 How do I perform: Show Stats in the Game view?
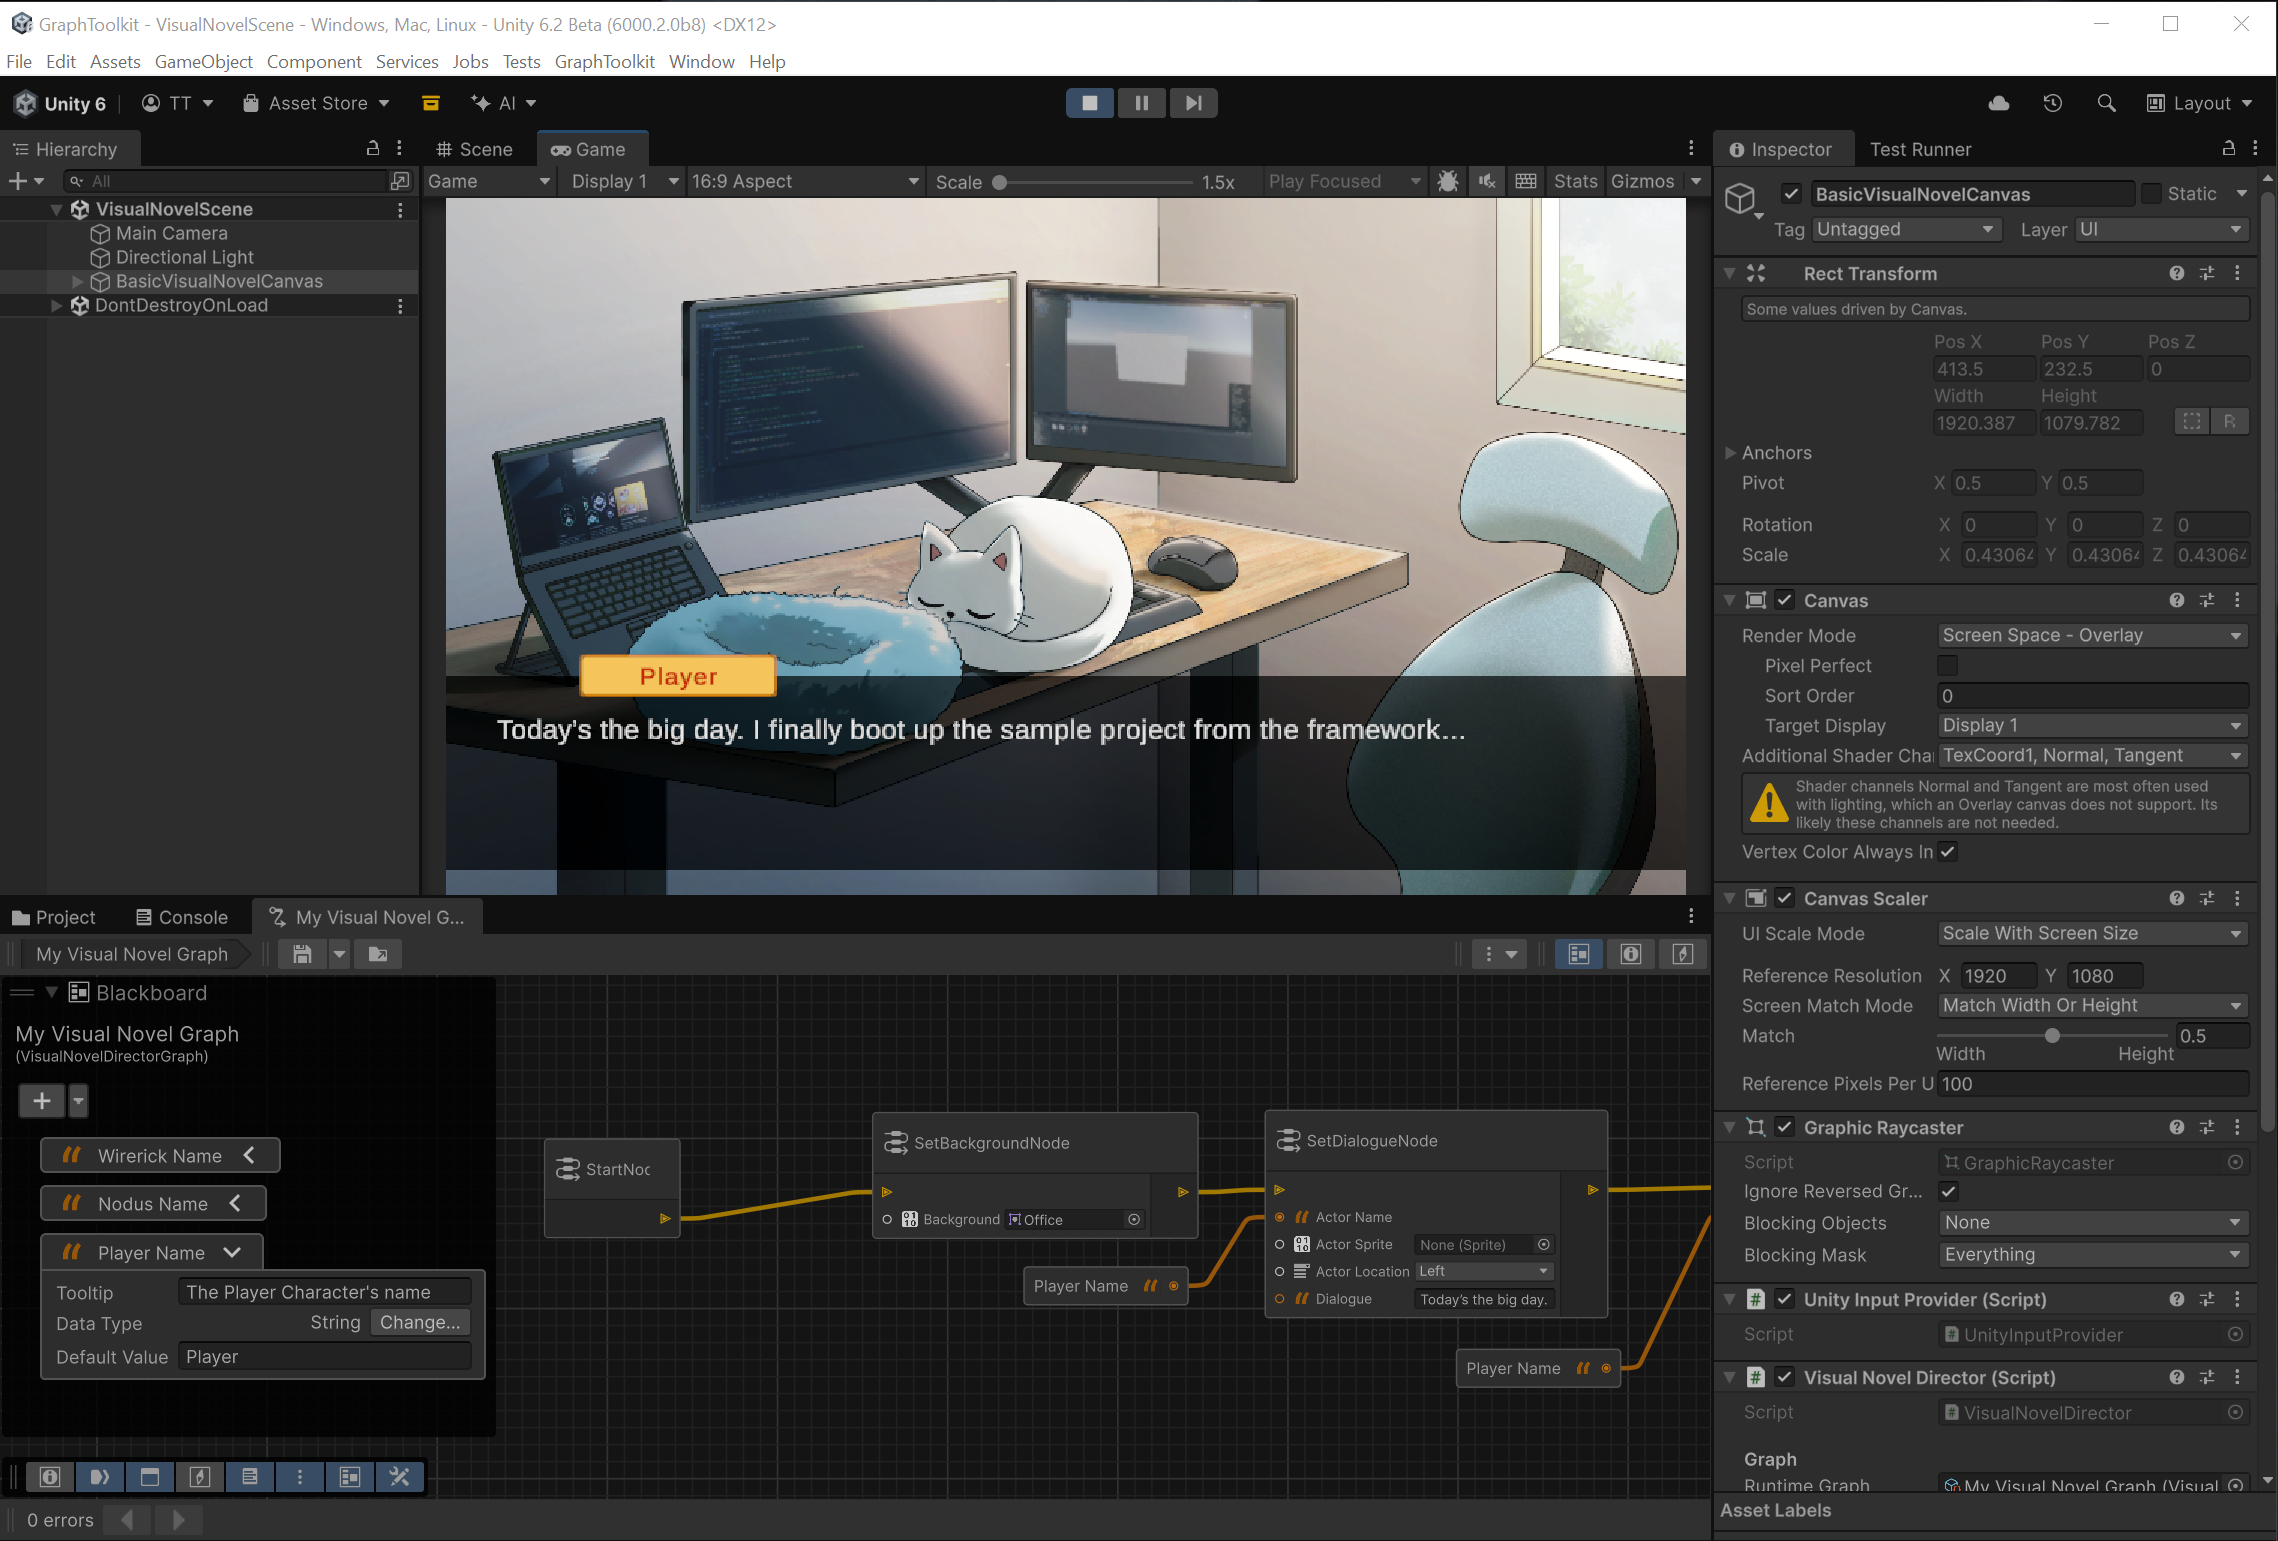coord(1575,181)
